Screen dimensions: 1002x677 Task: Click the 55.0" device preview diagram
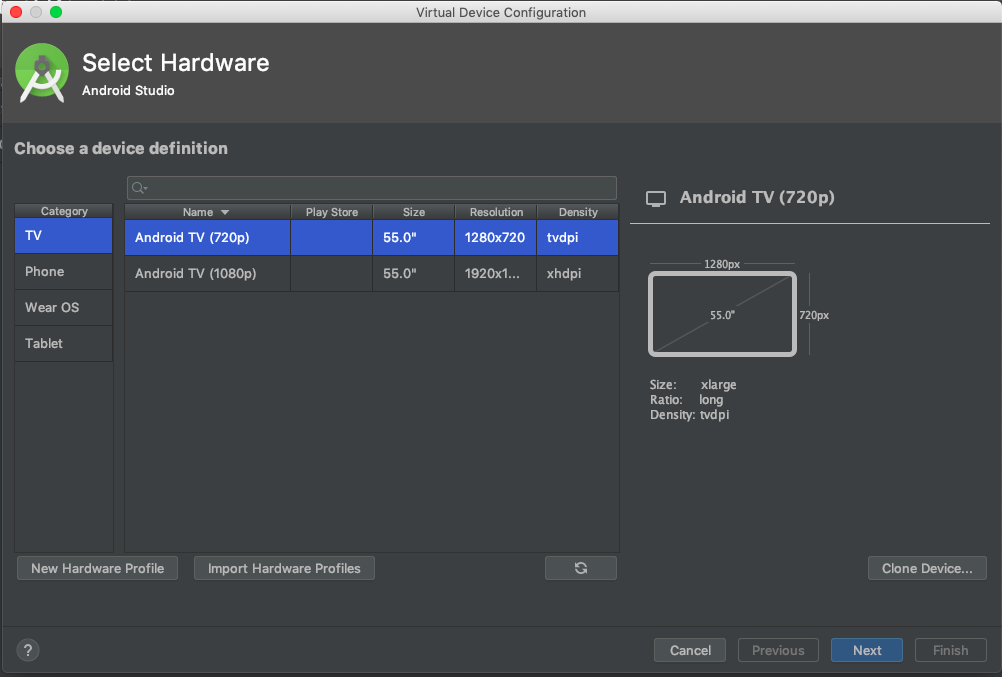click(x=722, y=314)
